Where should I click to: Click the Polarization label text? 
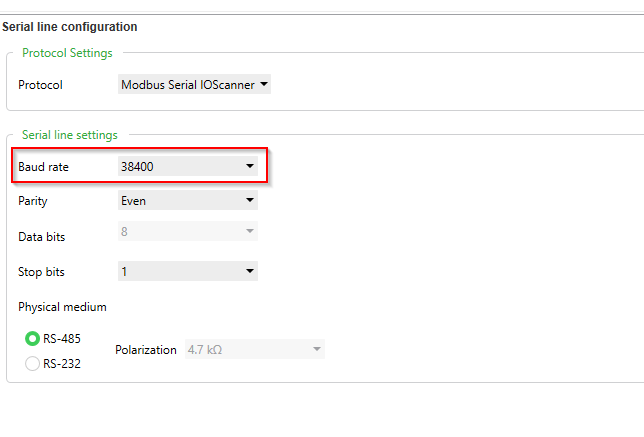[x=146, y=350]
